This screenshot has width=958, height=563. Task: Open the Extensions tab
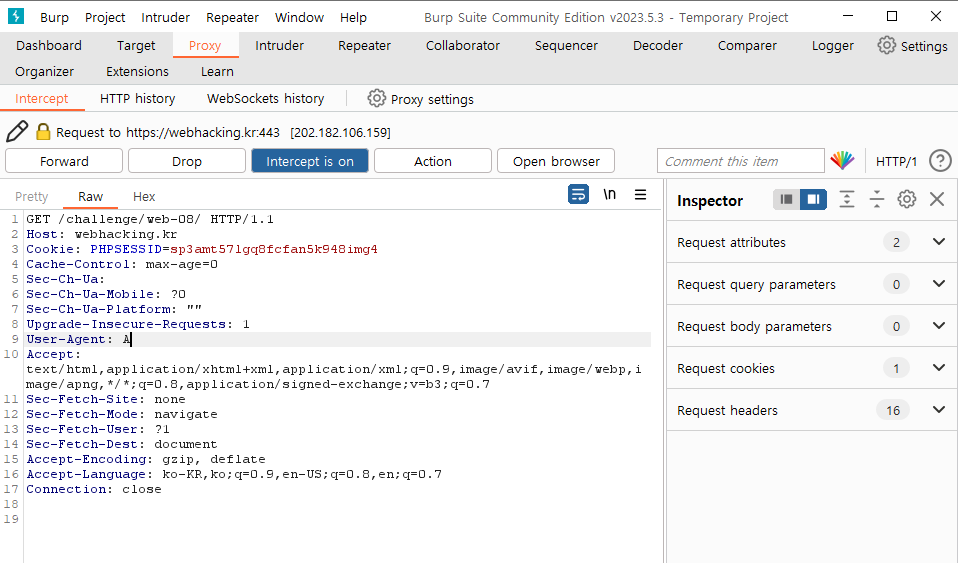pos(137,72)
